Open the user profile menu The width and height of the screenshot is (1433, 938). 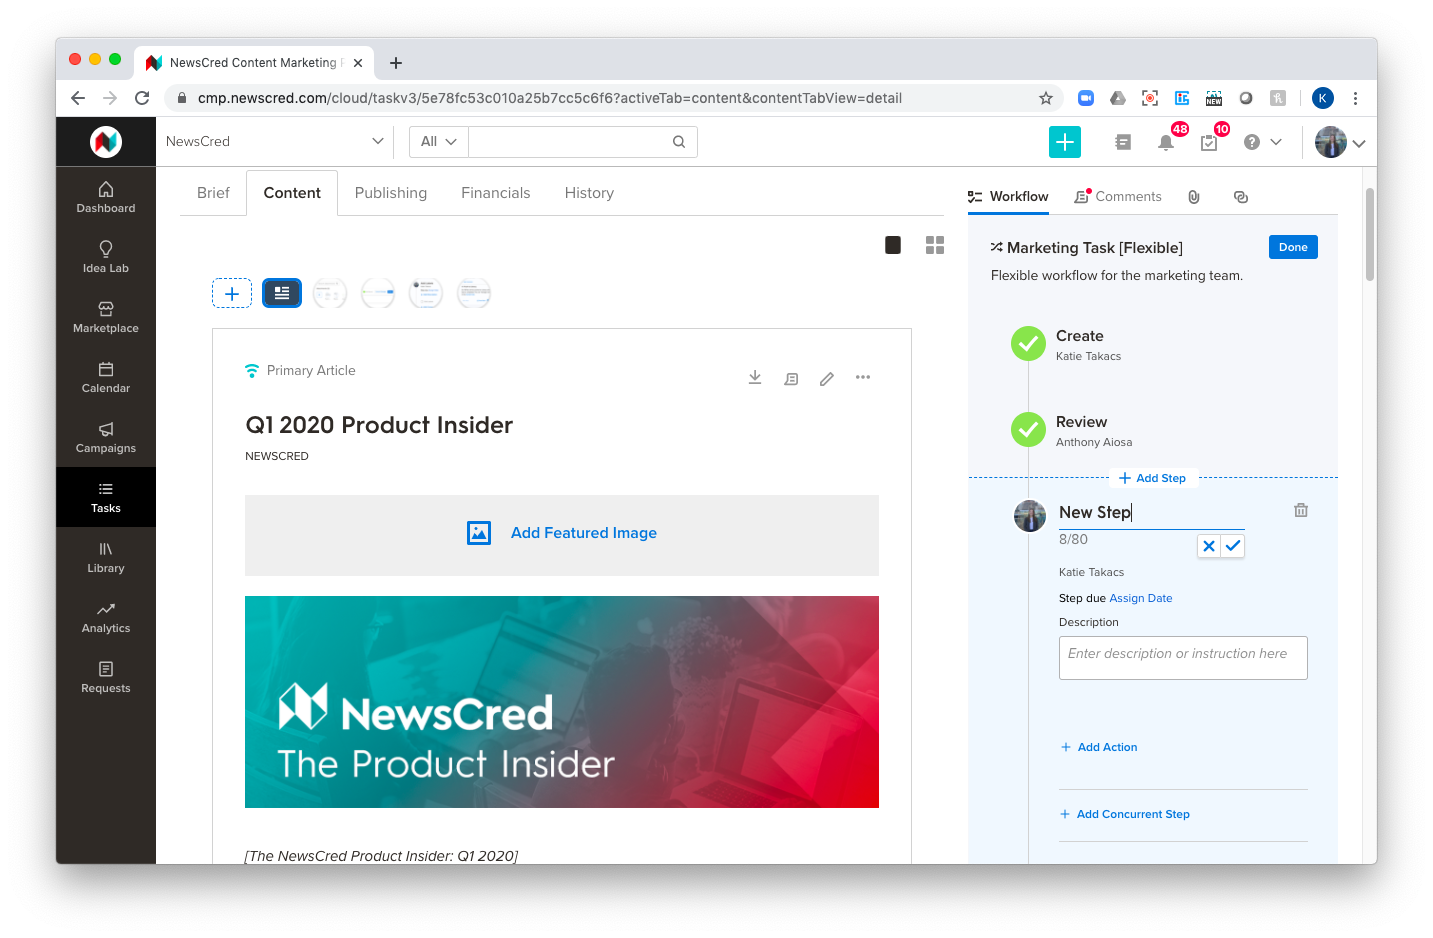pos(1340,143)
